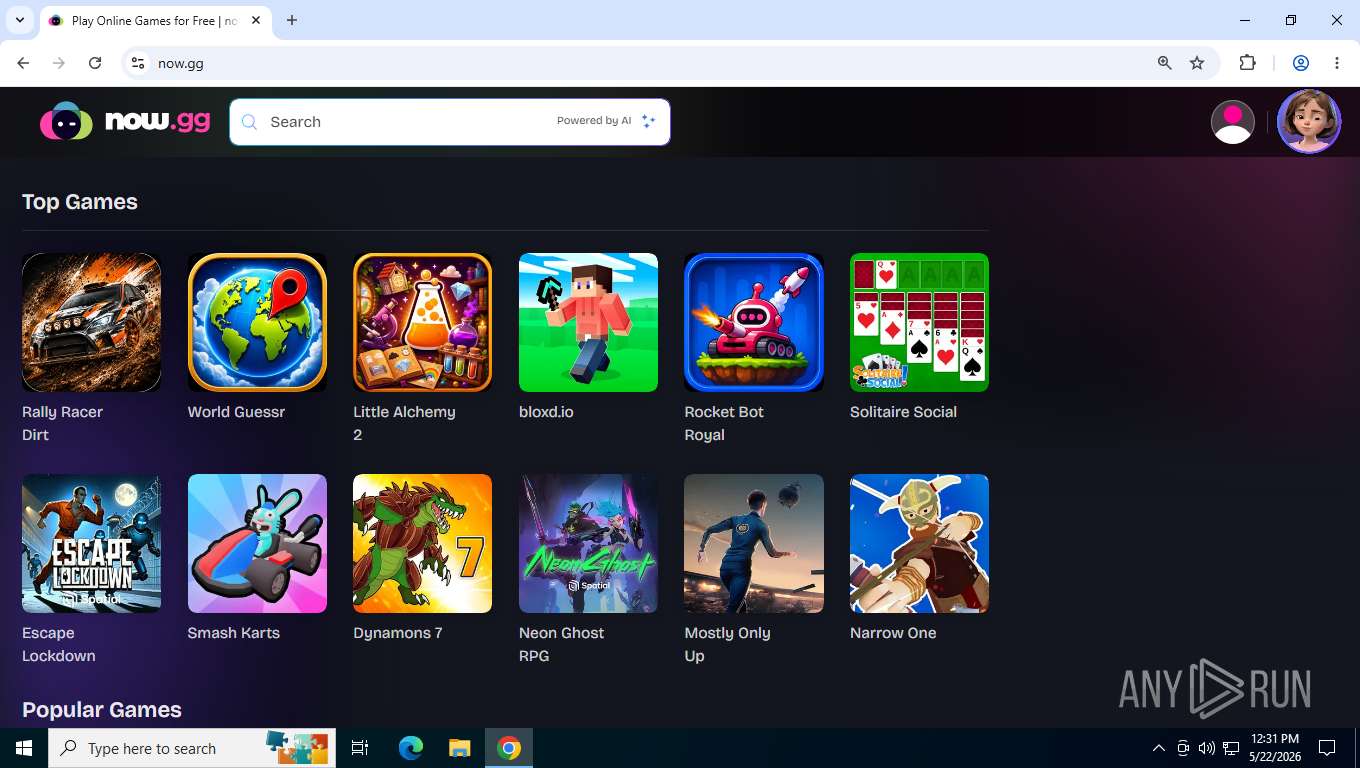Select the Play Online Games browser tab

pyautogui.click(x=155, y=21)
